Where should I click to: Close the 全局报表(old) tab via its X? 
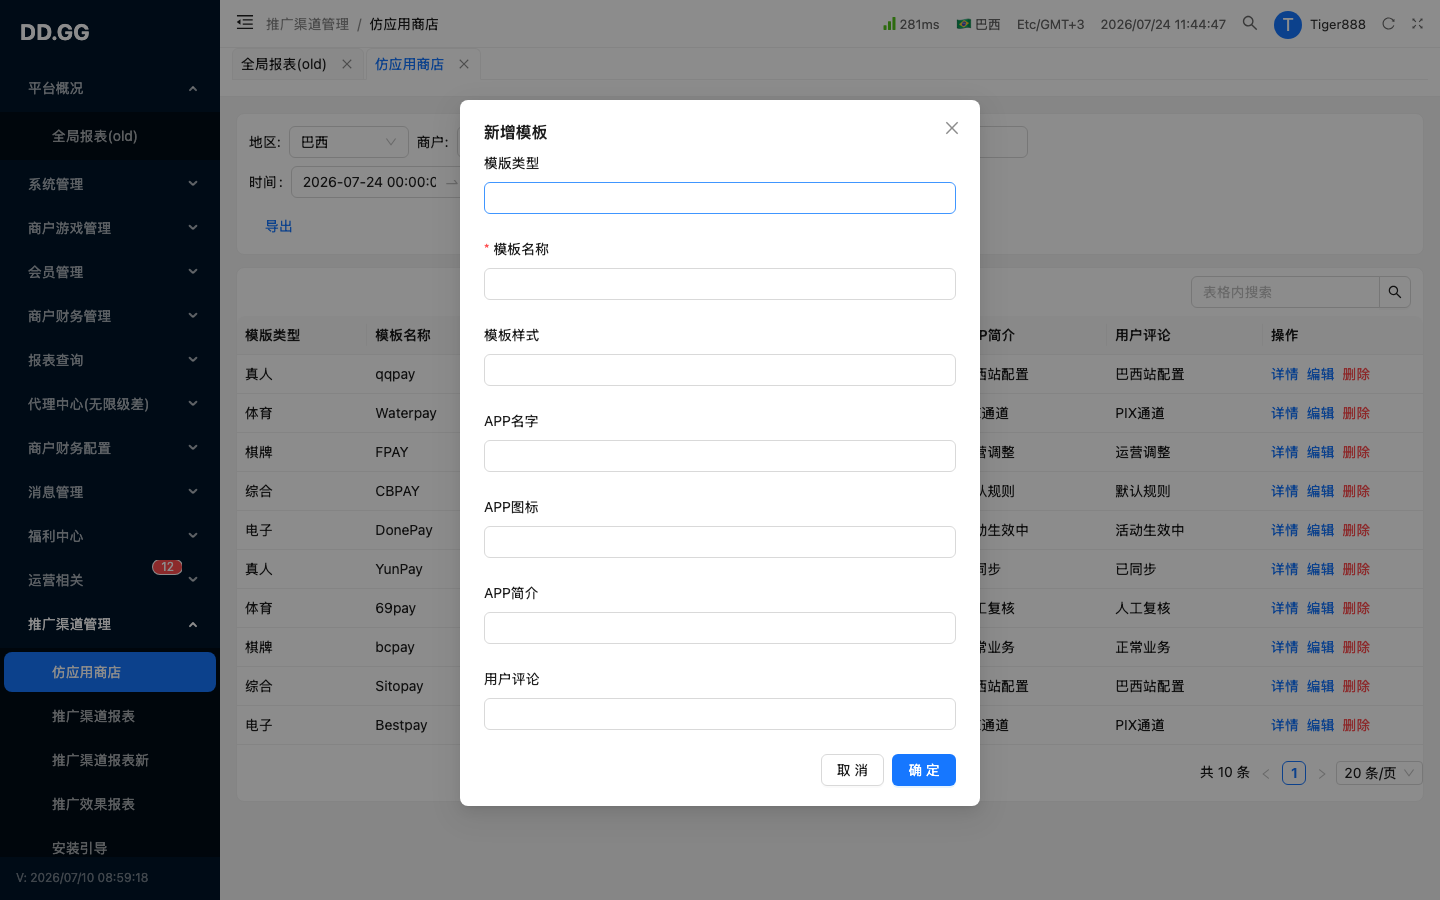click(x=347, y=64)
